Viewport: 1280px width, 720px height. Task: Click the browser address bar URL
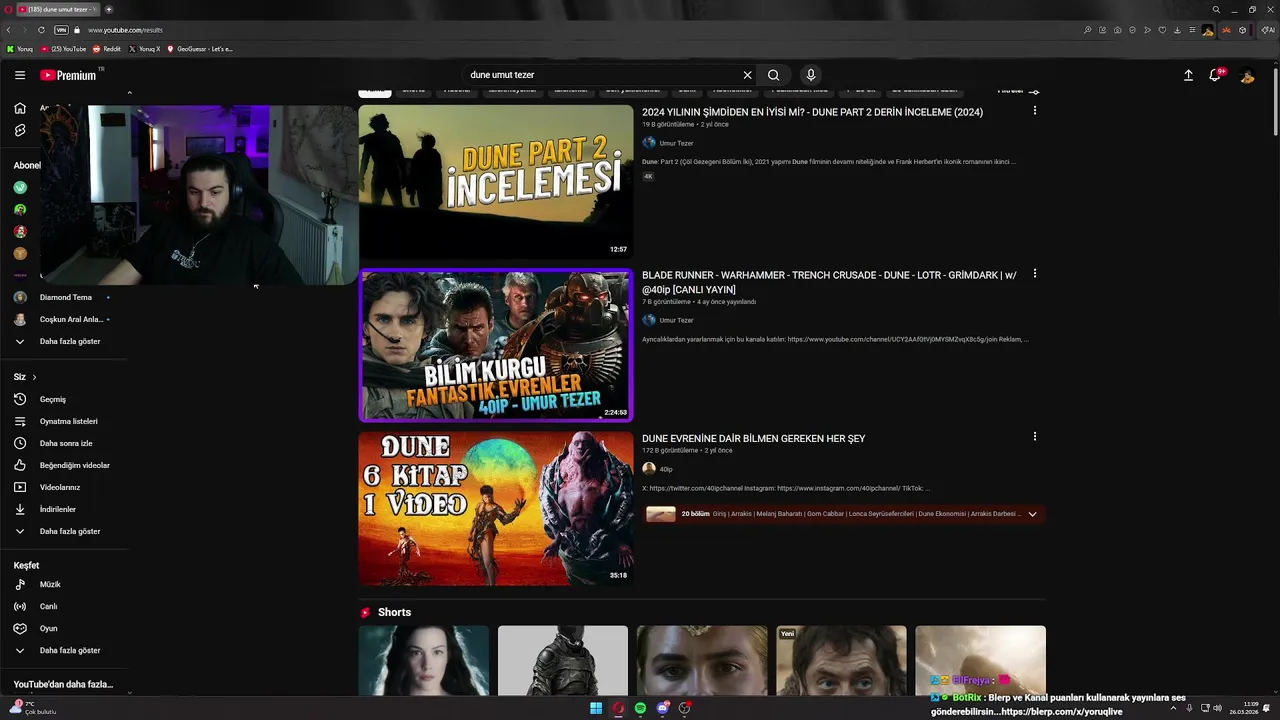[125, 30]
